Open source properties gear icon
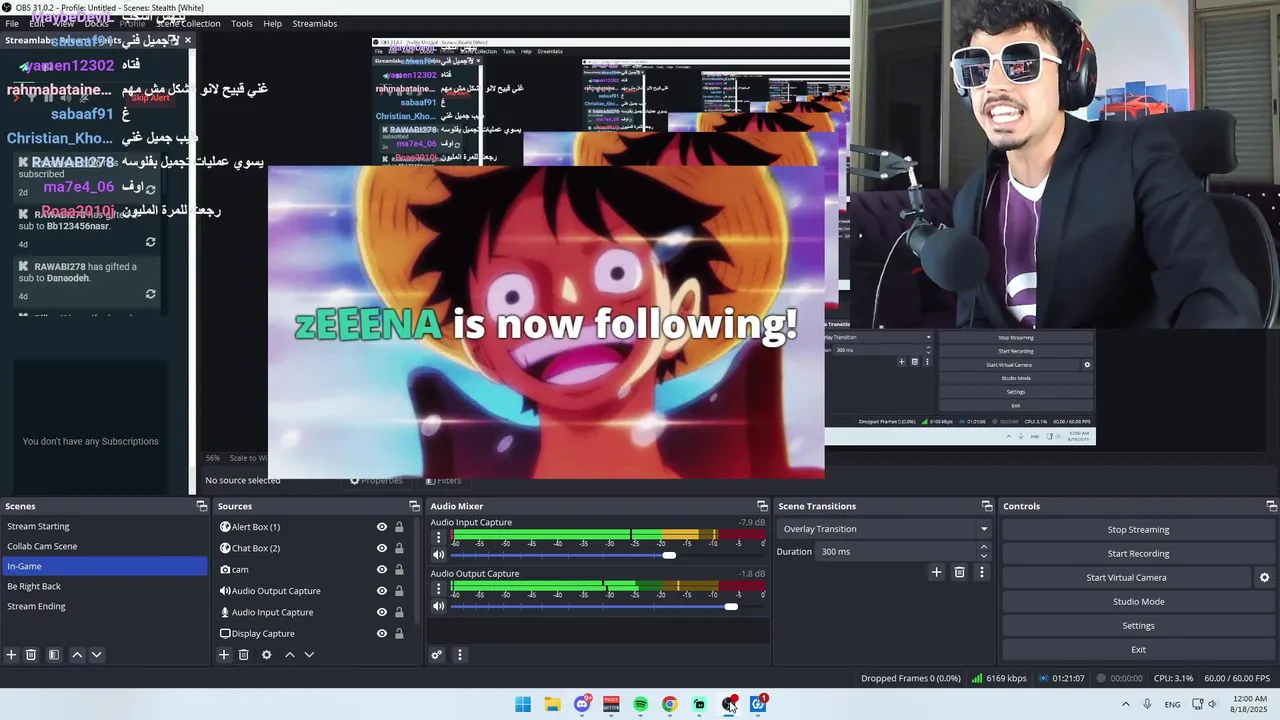 [266, 655]
